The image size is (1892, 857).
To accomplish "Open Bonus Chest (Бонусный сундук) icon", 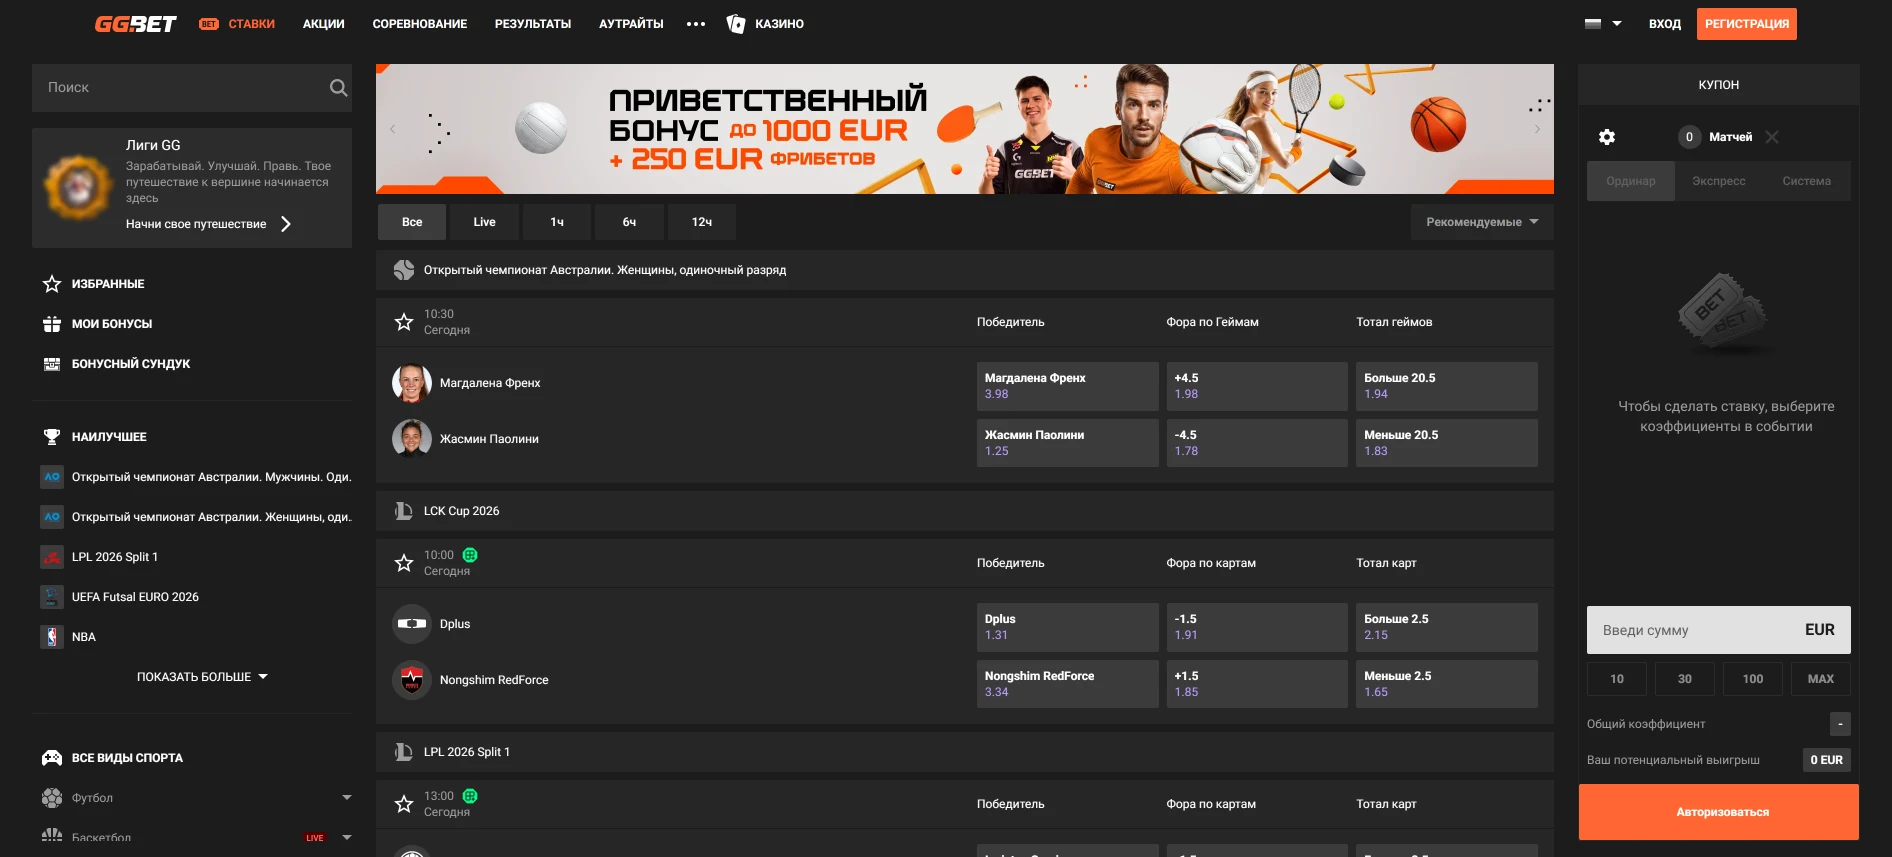I will (x=52, y=364).
